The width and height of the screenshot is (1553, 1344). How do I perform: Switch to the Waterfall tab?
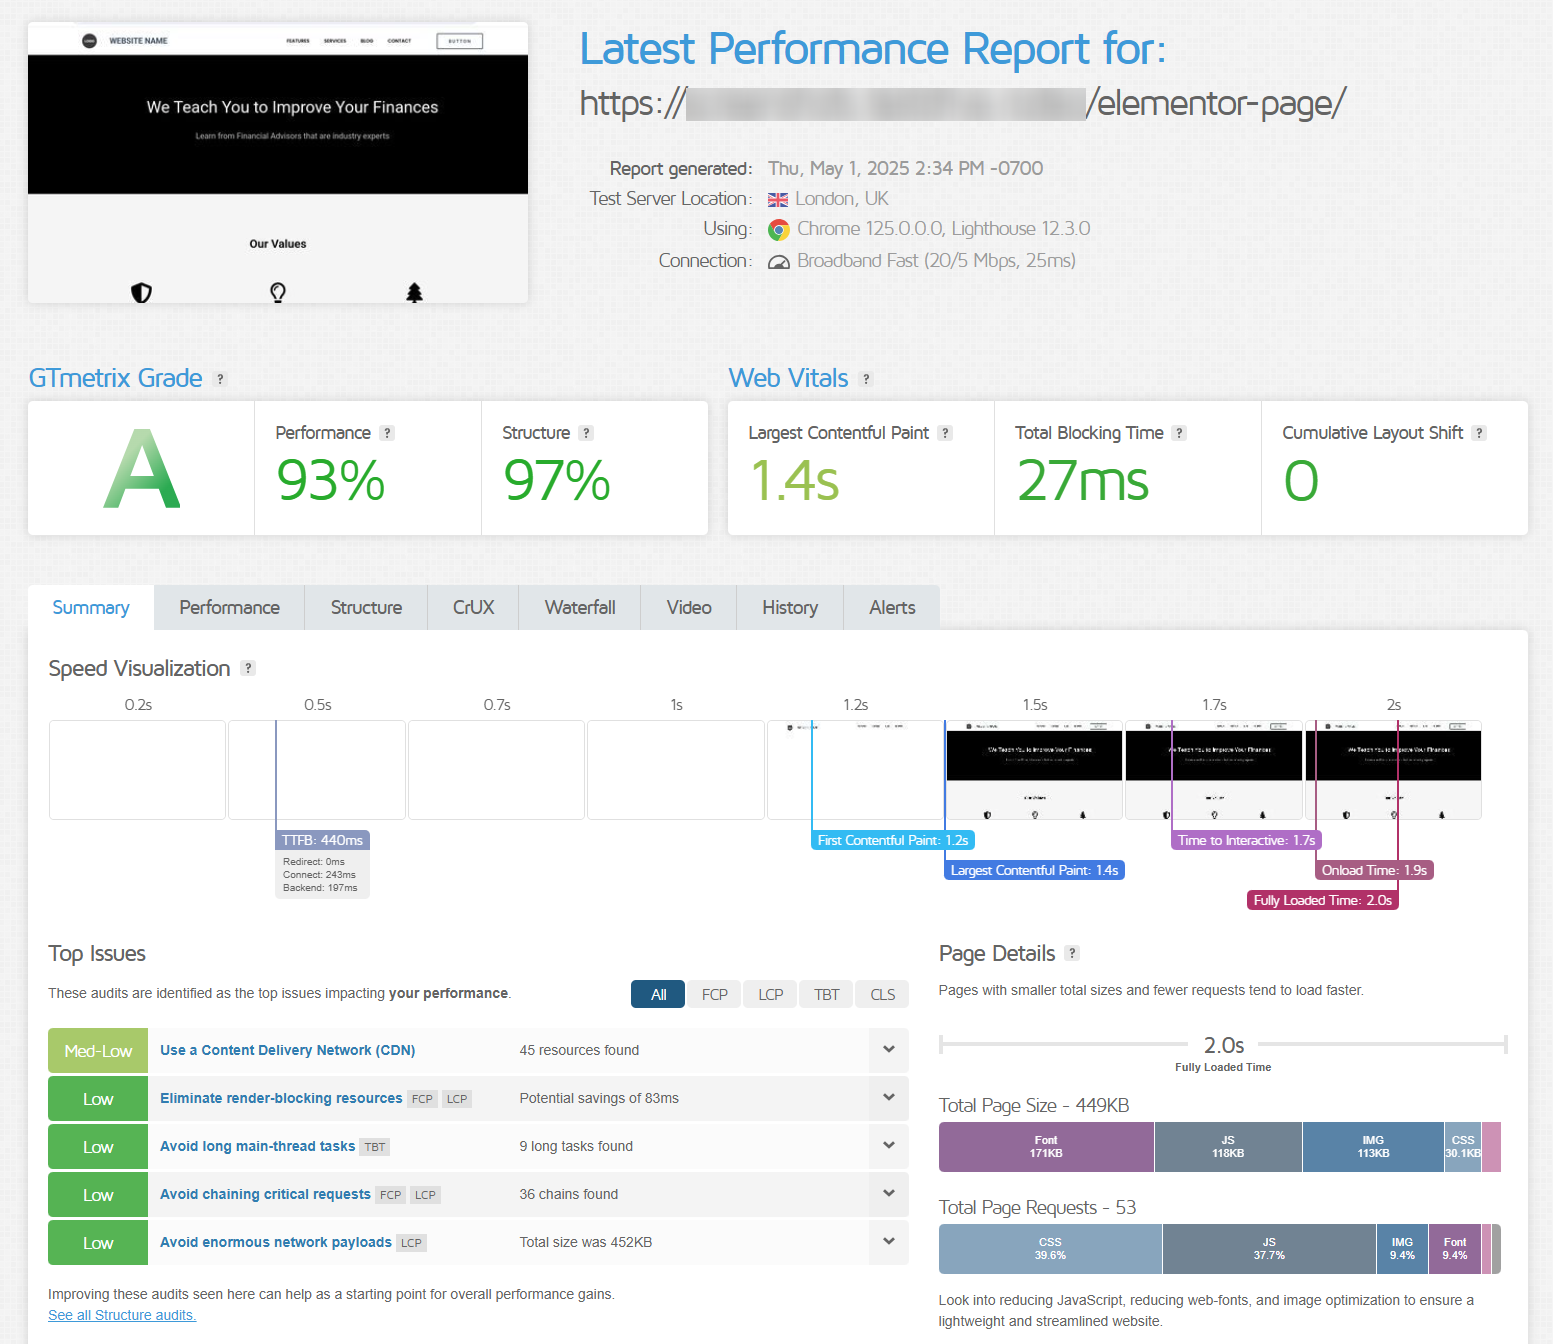click(579, 608)
